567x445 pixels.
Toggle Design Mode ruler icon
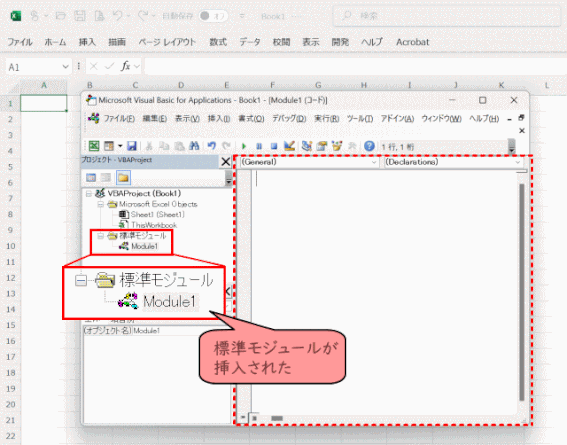coord(289,146)
